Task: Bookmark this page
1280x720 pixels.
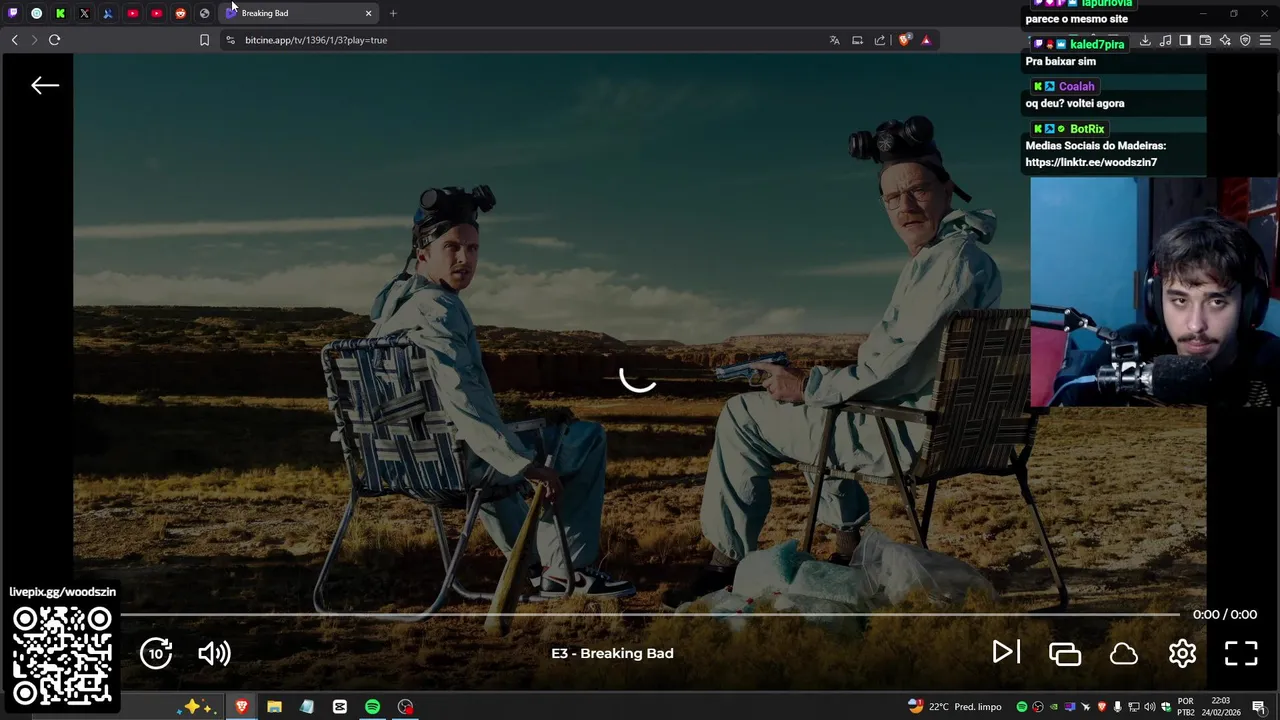Action: (204, 40)
